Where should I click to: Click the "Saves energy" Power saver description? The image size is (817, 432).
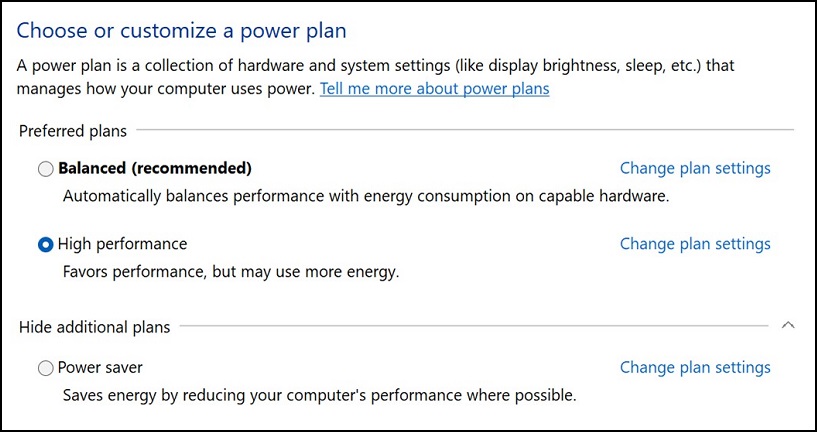tap(319, 396)
